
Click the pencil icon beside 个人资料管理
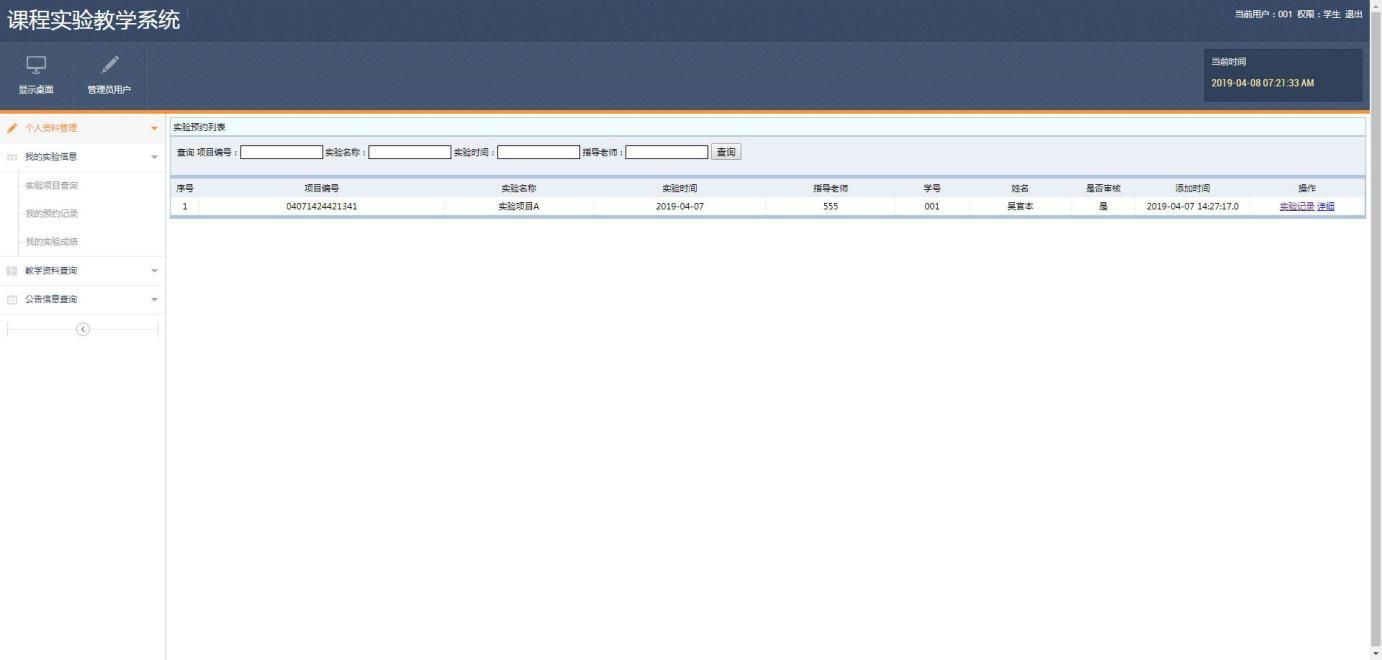[x=12, y=128]
